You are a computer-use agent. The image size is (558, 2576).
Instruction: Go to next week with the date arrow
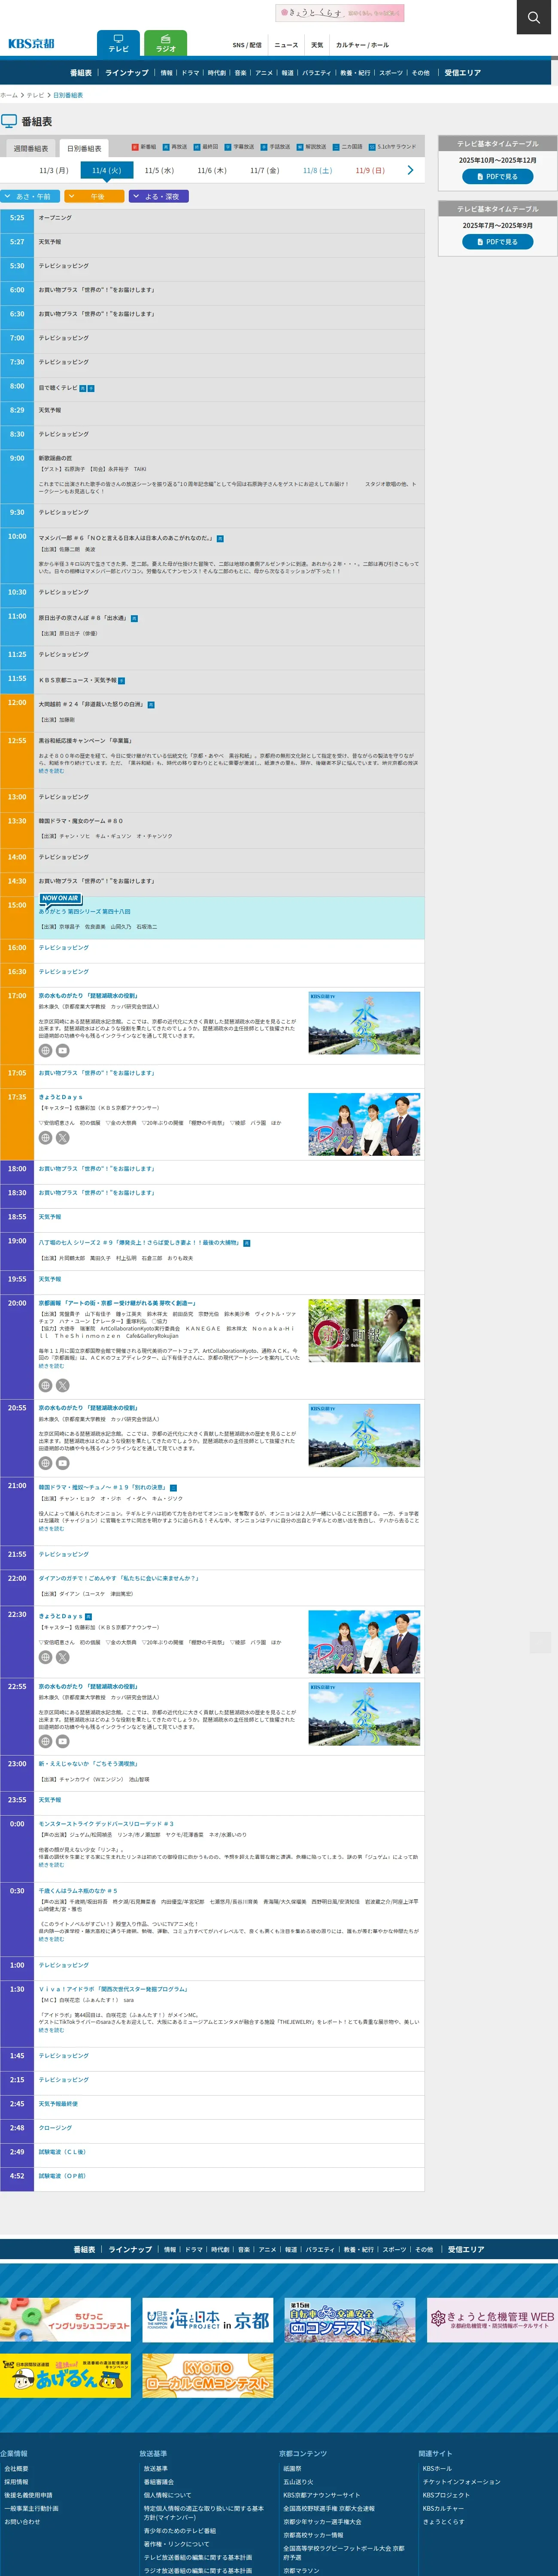click(x=410, y=170)
